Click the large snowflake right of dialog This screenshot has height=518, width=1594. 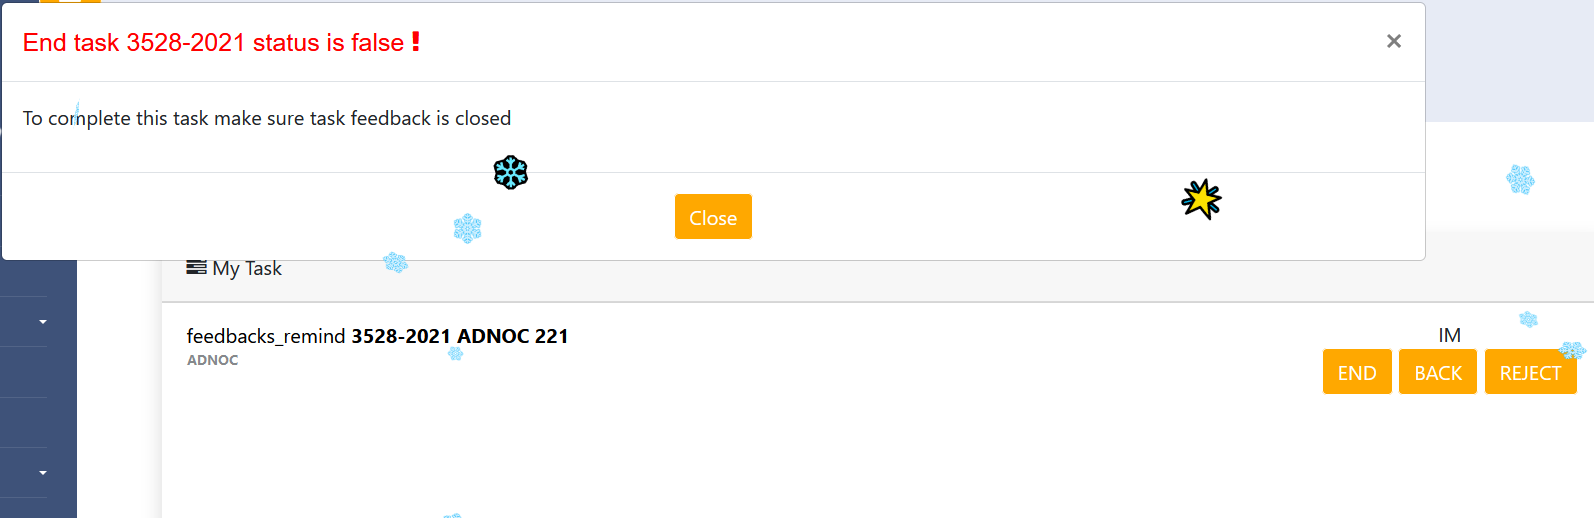[x=1520, y=180]
